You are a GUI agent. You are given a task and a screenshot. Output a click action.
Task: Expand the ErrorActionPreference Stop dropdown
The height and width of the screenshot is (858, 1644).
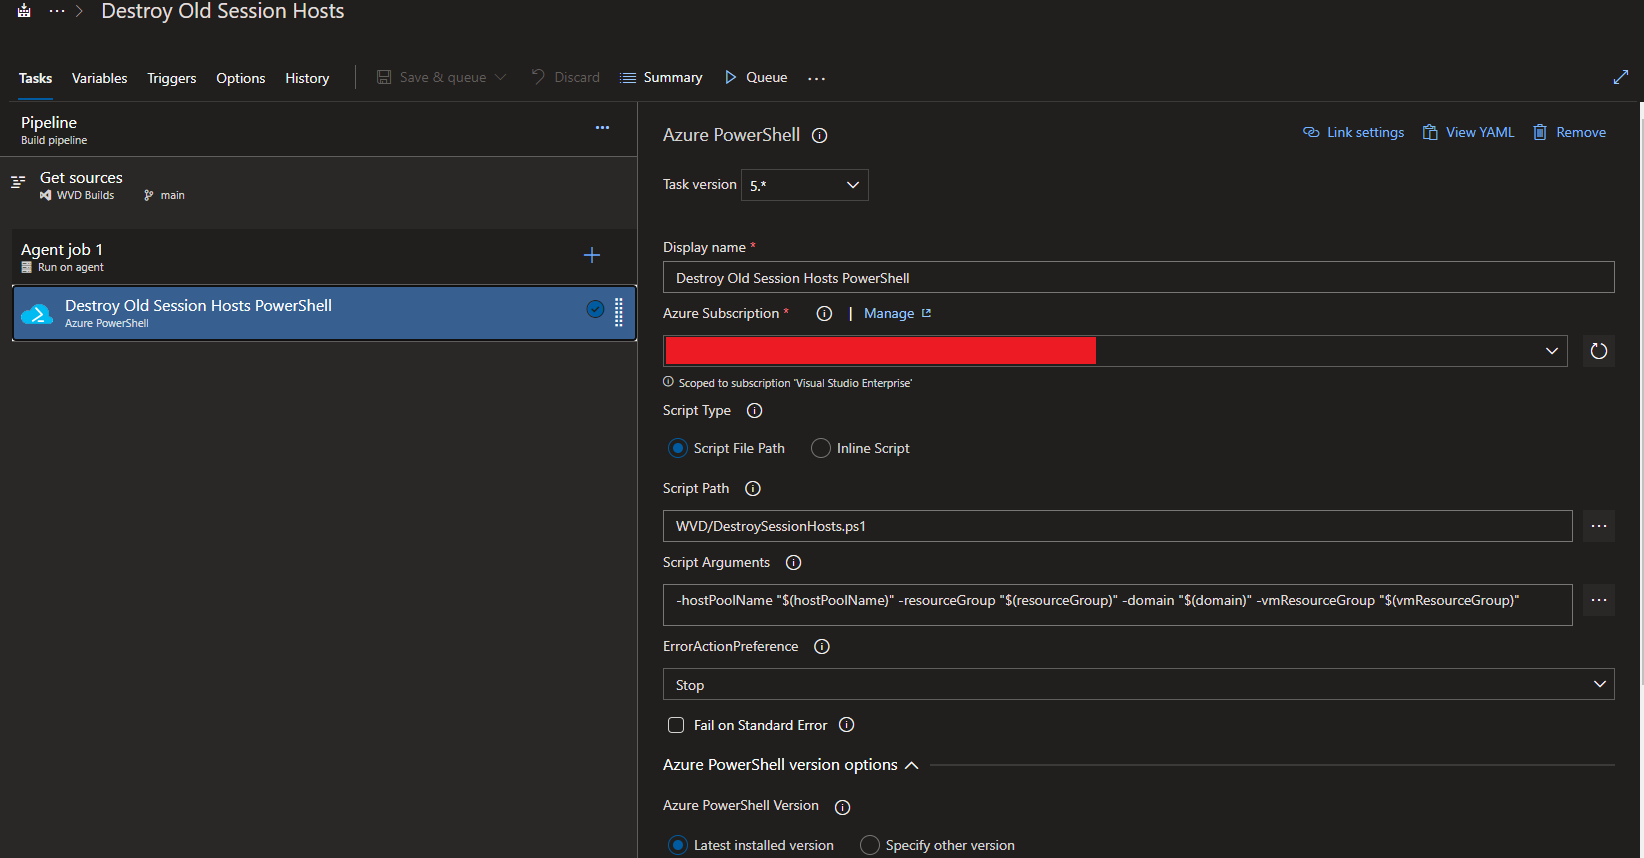(x=1138, y=685)
